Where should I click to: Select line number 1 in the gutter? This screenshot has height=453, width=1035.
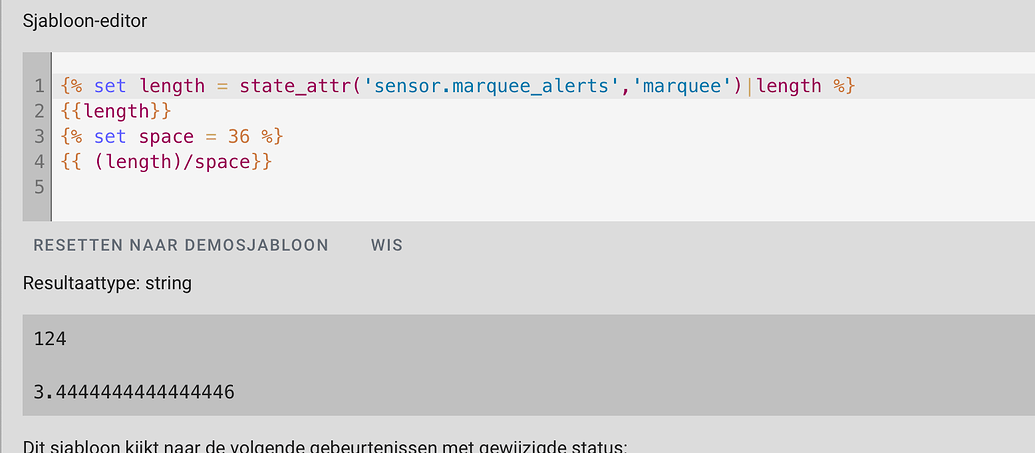point(39,86)
